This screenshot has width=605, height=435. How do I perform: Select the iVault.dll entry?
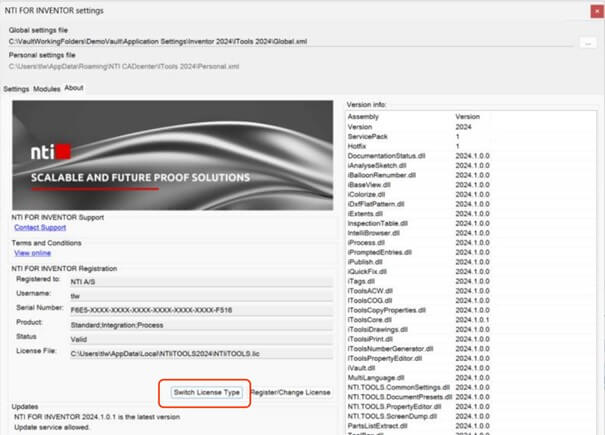tap(471, 368)
